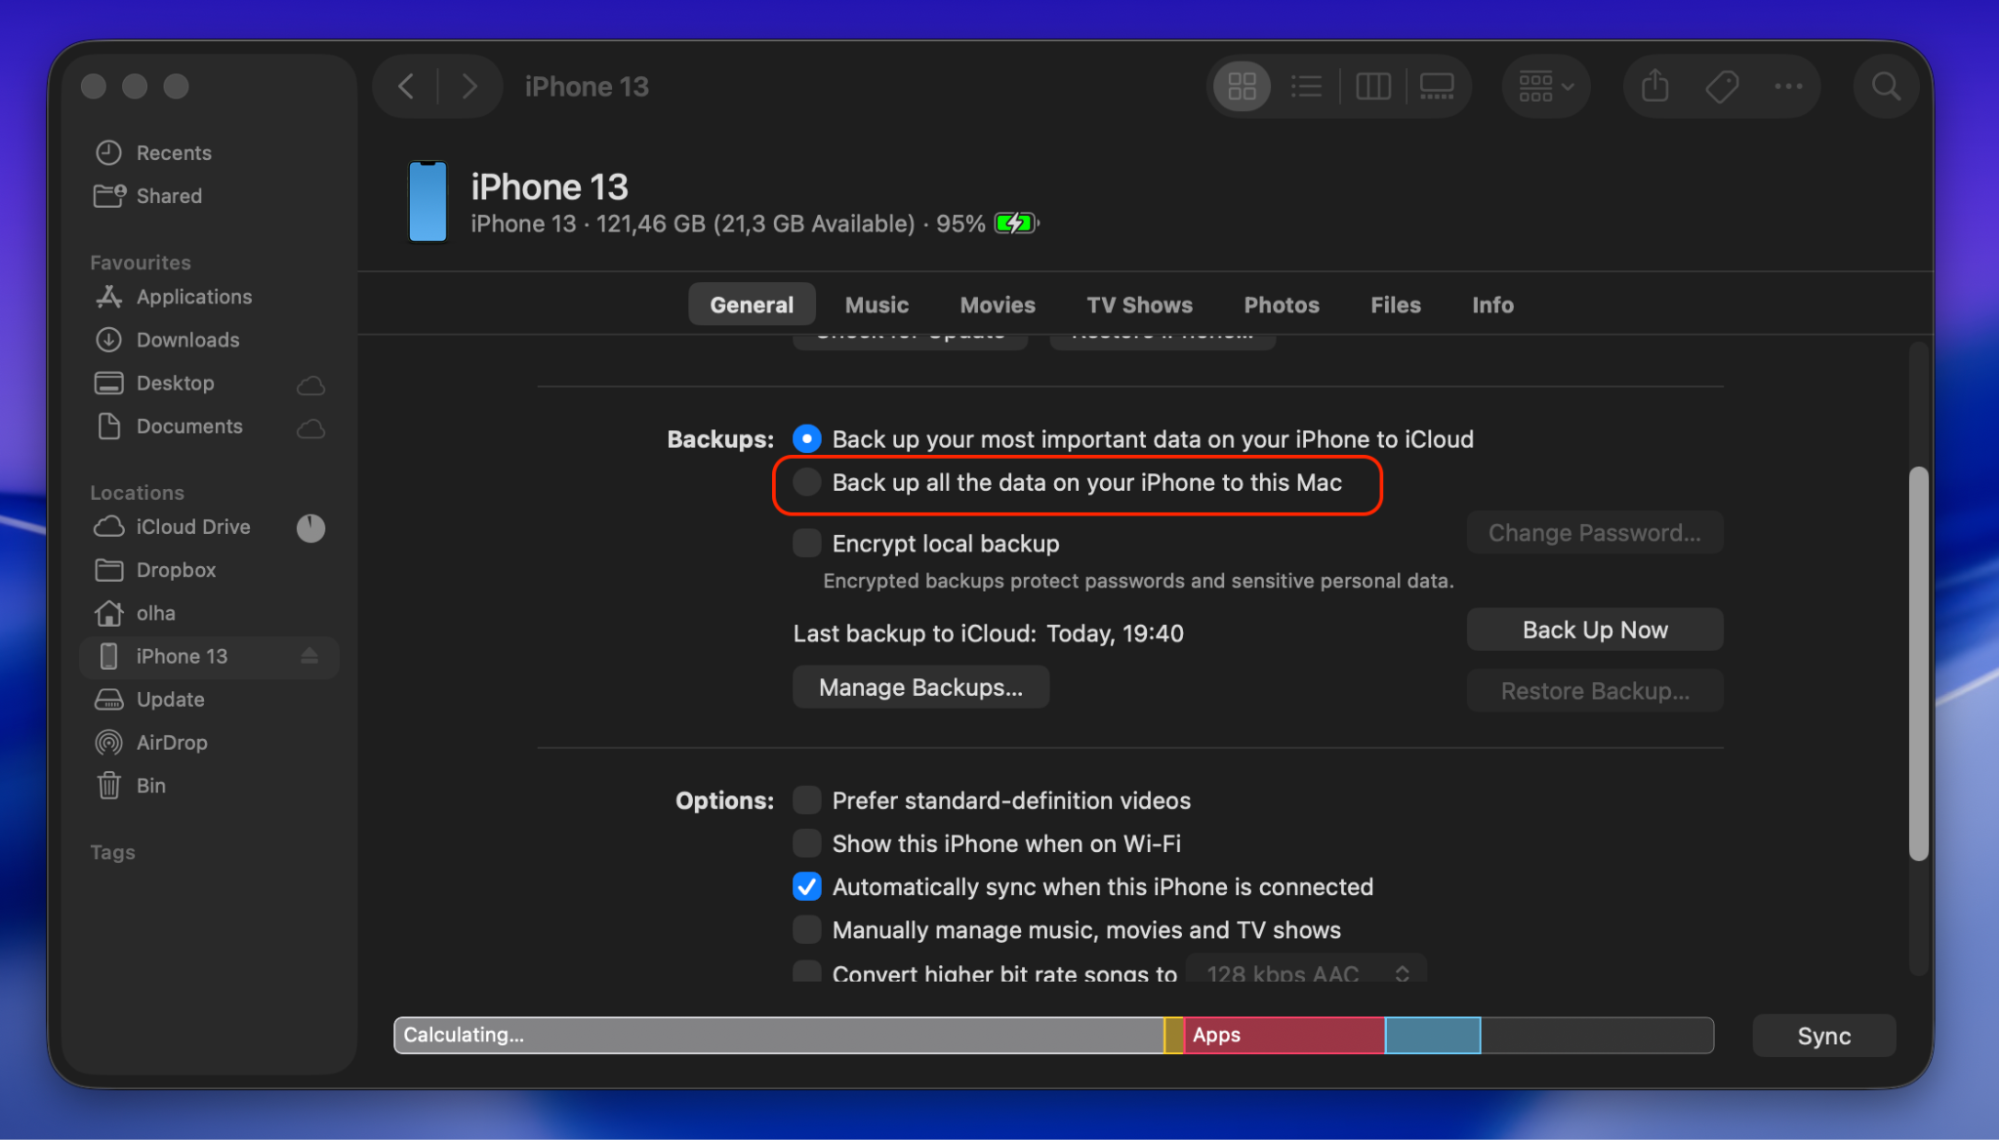Image resolution: width=1999 pixels, height=1141 pixels.
Task: Uncheck Automatically sync when iPhone connected
Action: pos(807,887)
